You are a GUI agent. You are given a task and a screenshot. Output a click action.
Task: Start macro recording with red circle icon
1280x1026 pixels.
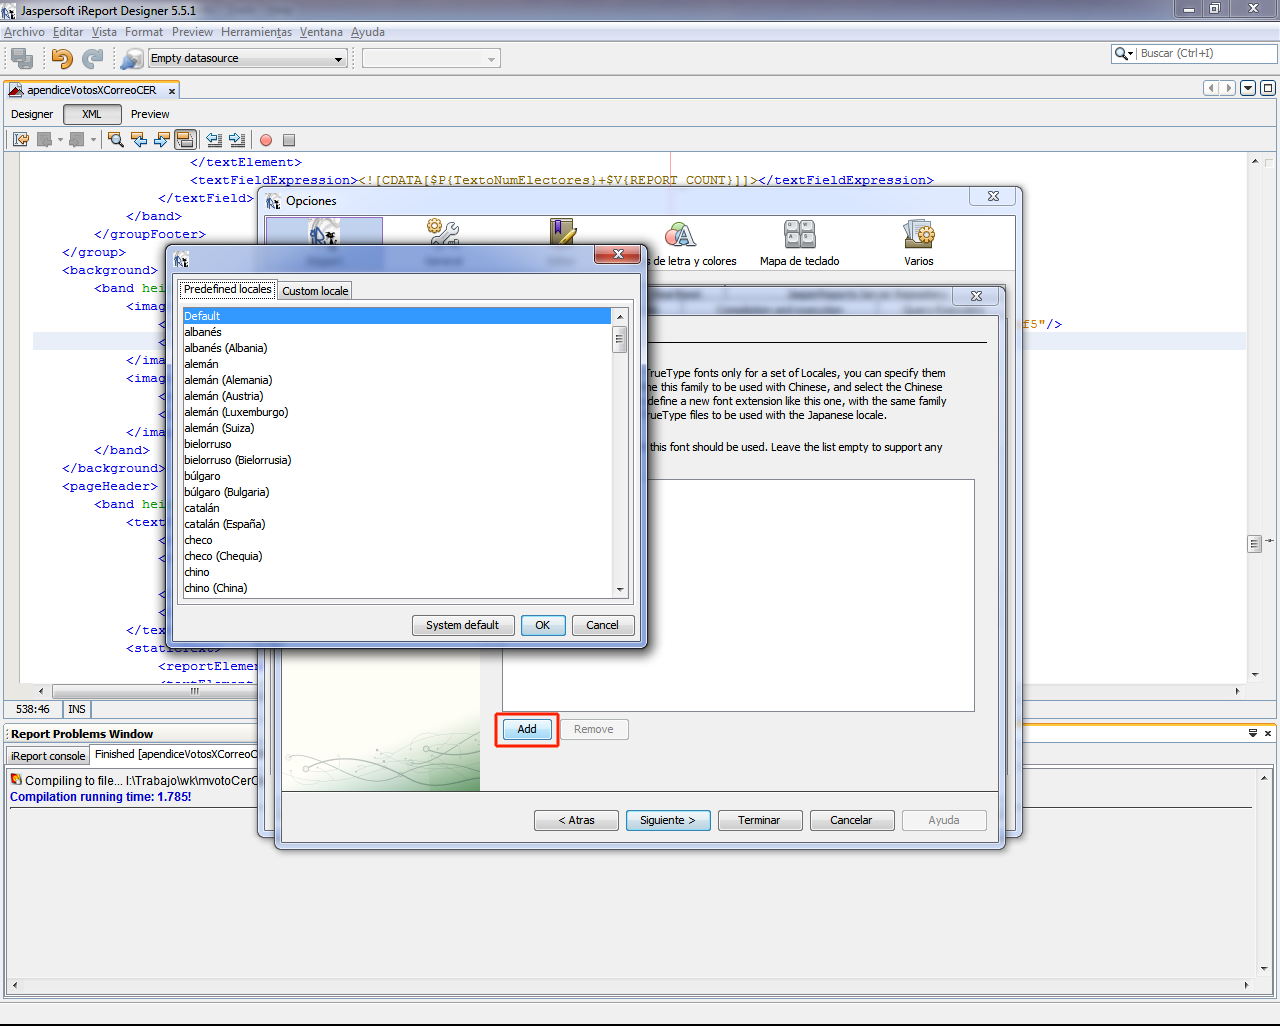pyautogui.click(x=266, y=140)
